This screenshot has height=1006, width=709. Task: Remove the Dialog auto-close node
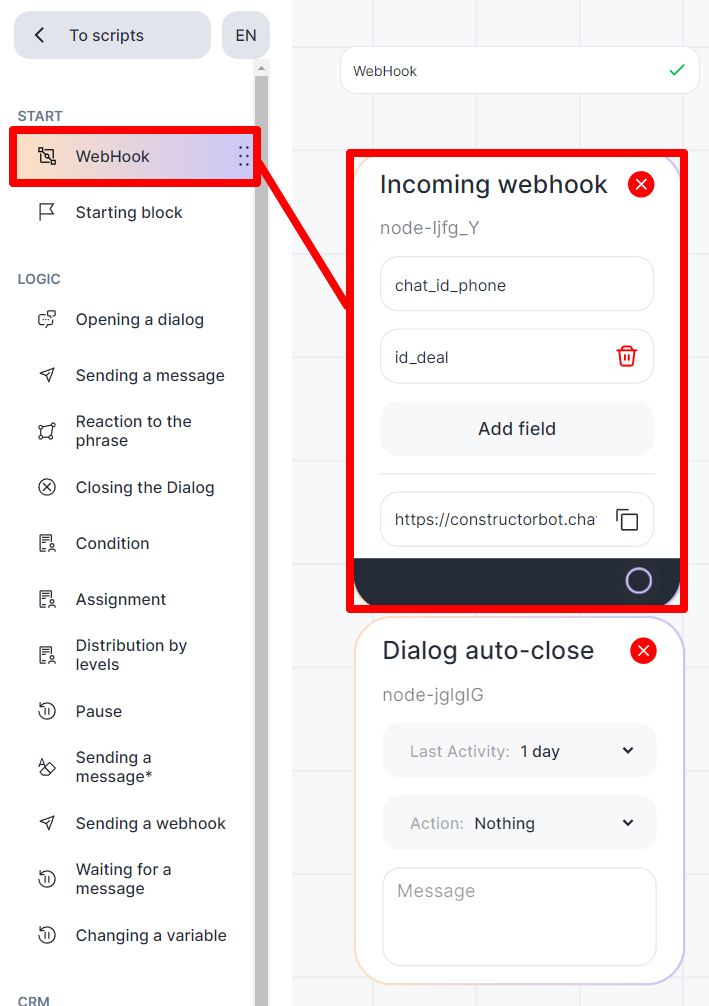click(644, 651)
